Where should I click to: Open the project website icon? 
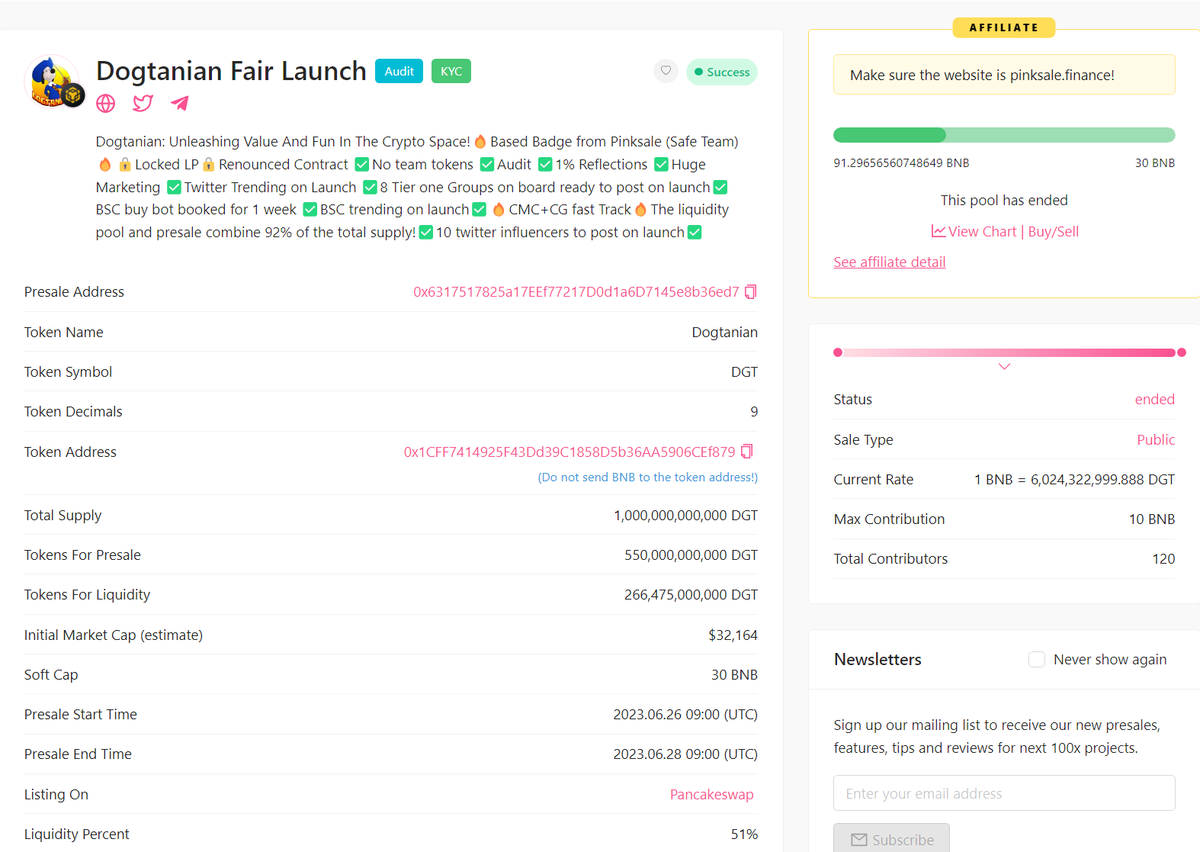[105, 103]
